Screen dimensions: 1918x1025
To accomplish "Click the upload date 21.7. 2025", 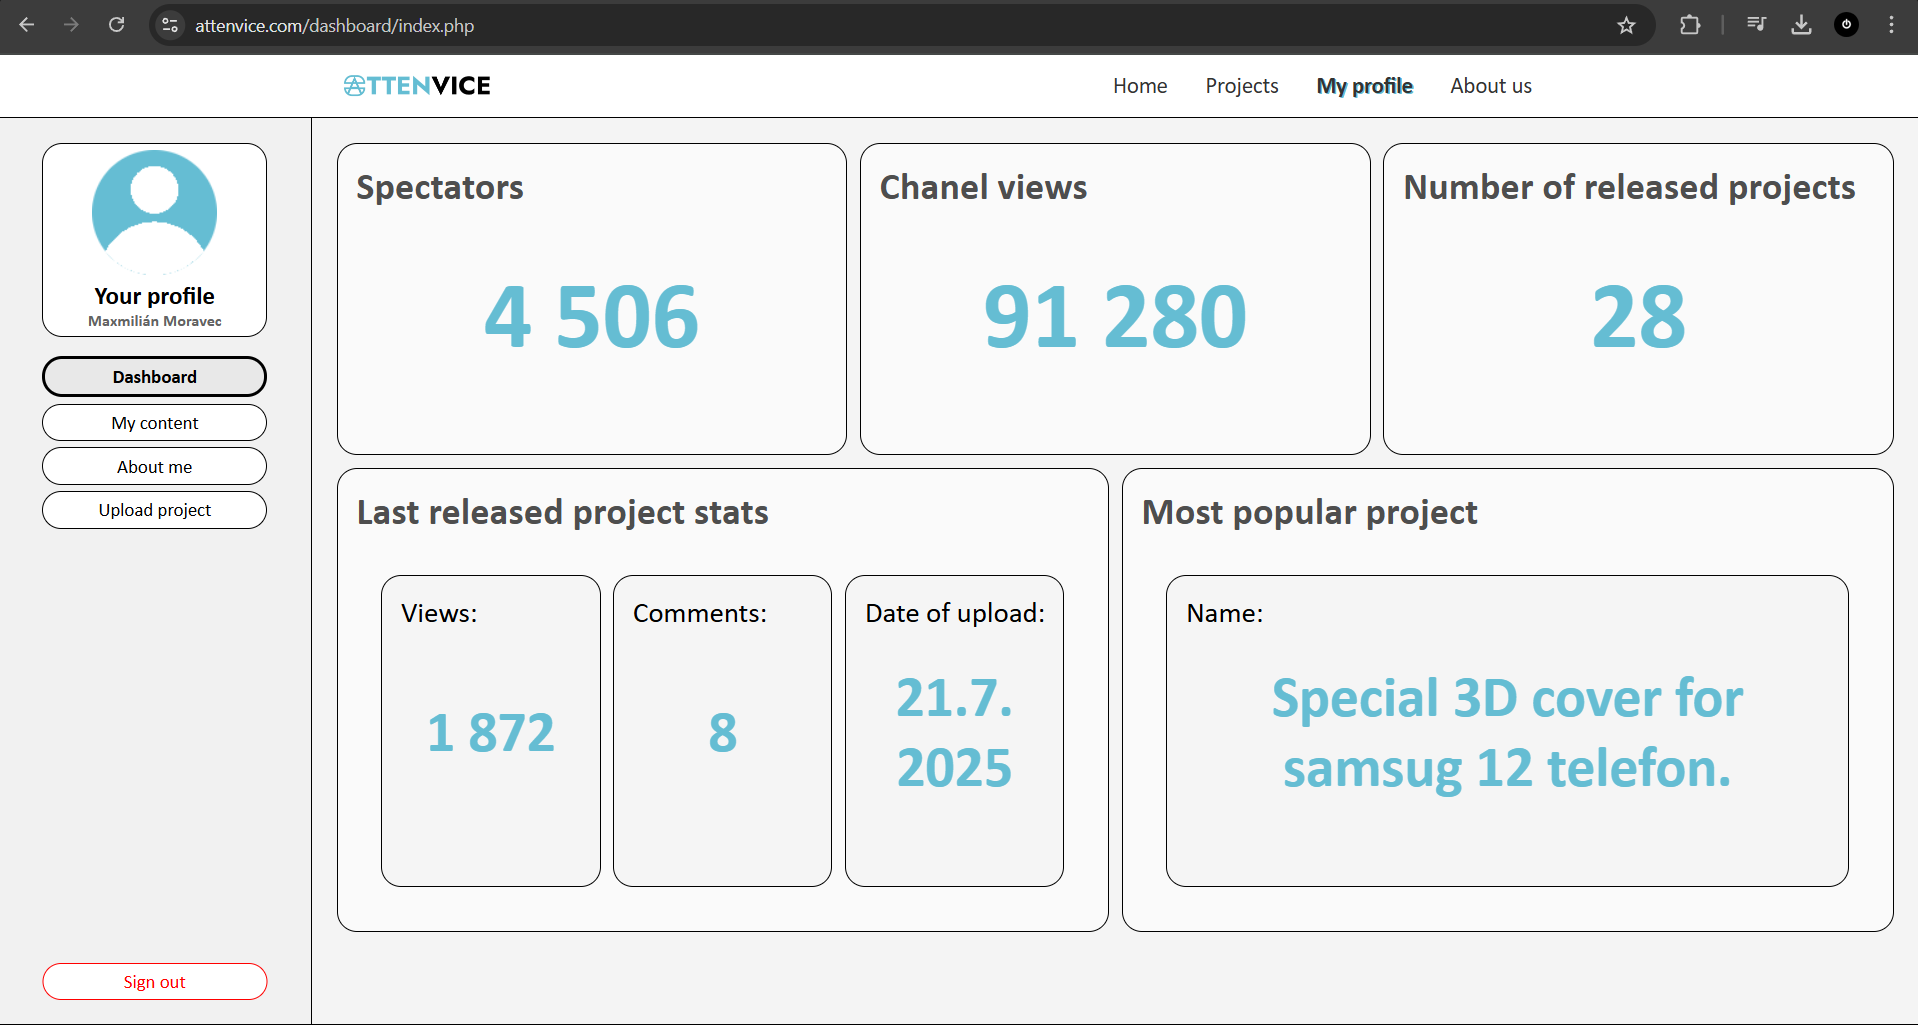I will pyautogui.click(x=954, y=733).
